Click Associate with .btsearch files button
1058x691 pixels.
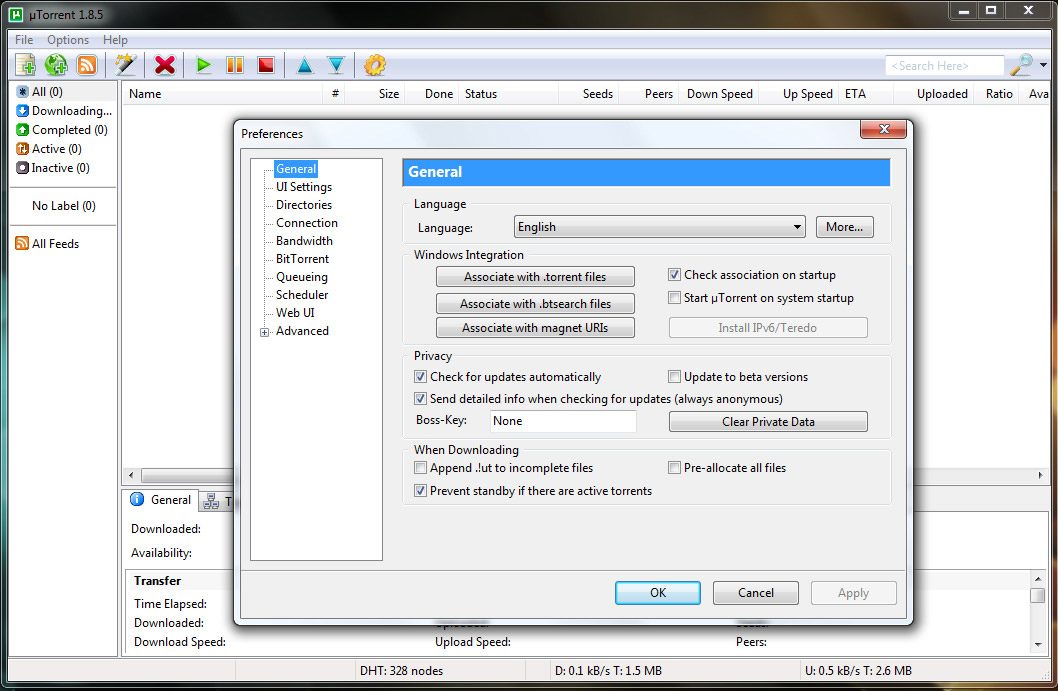[x=535, y=304]
